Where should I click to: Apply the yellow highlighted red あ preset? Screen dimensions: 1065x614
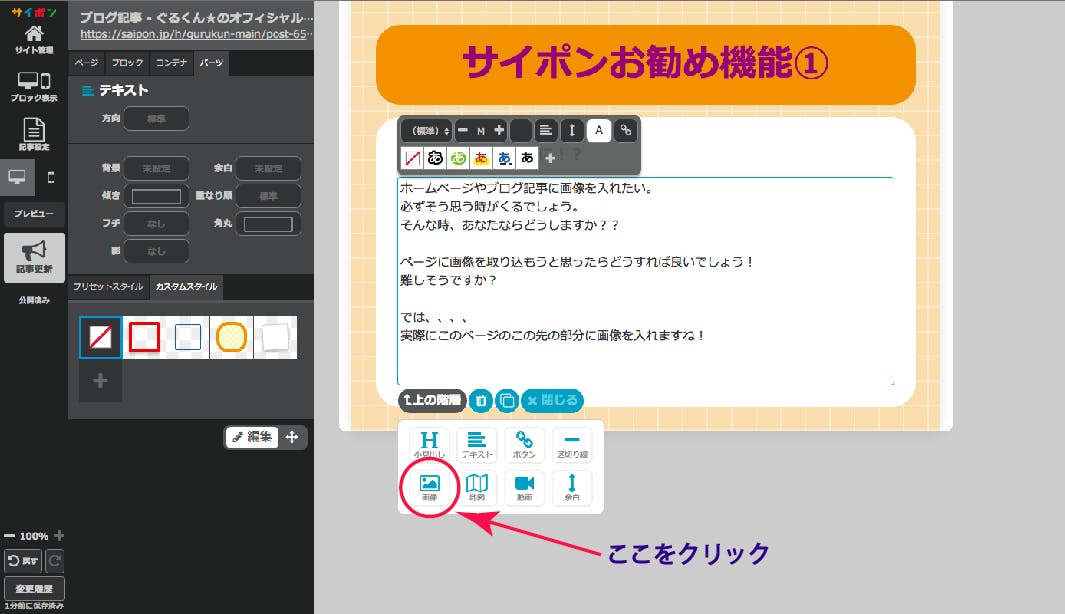point(482,158)
